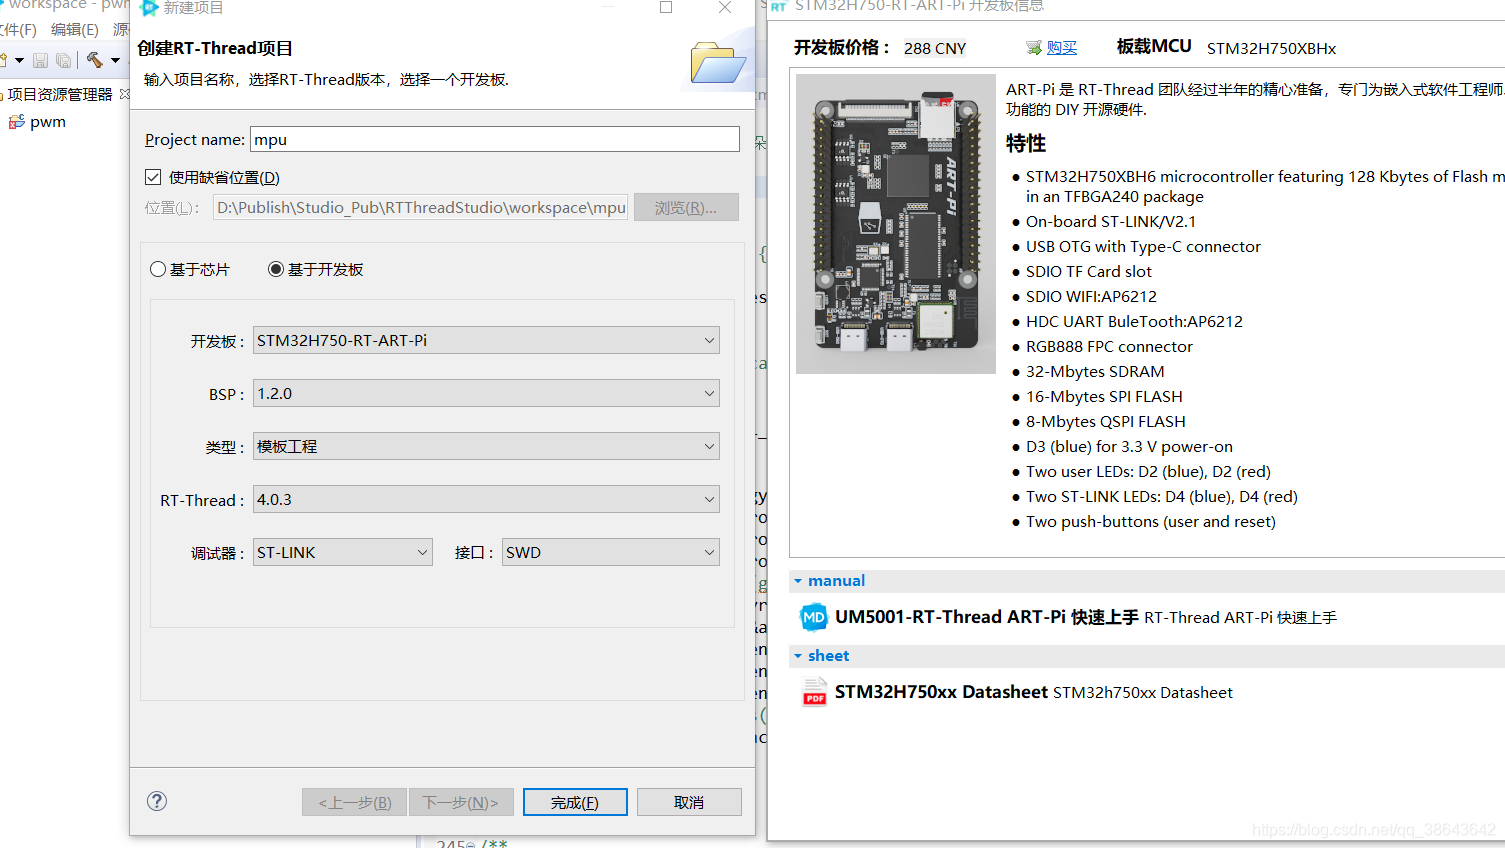Open the 接口 dropdown SWD
1505x848 pixels.
pyautogui.click(x=611, y=552)
